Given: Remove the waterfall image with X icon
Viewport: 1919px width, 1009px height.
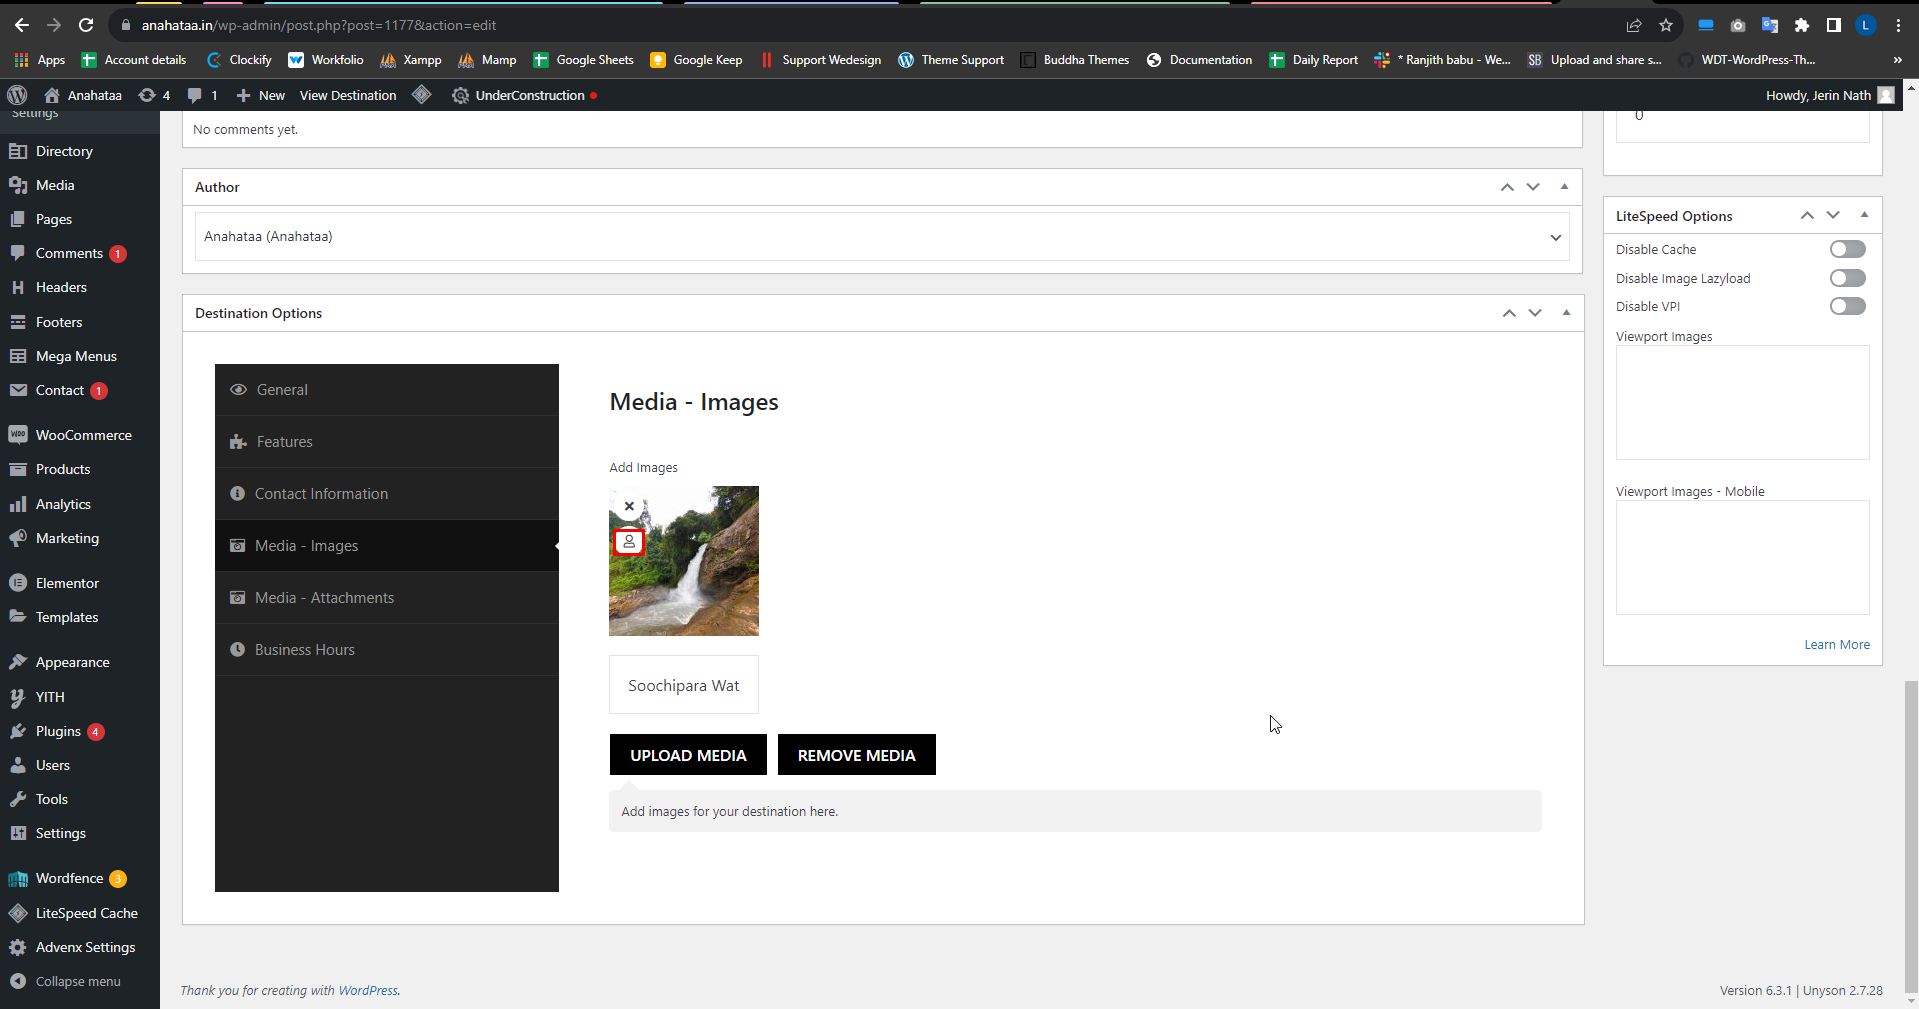Looking at the screenshot, I should tap(629, 506).
